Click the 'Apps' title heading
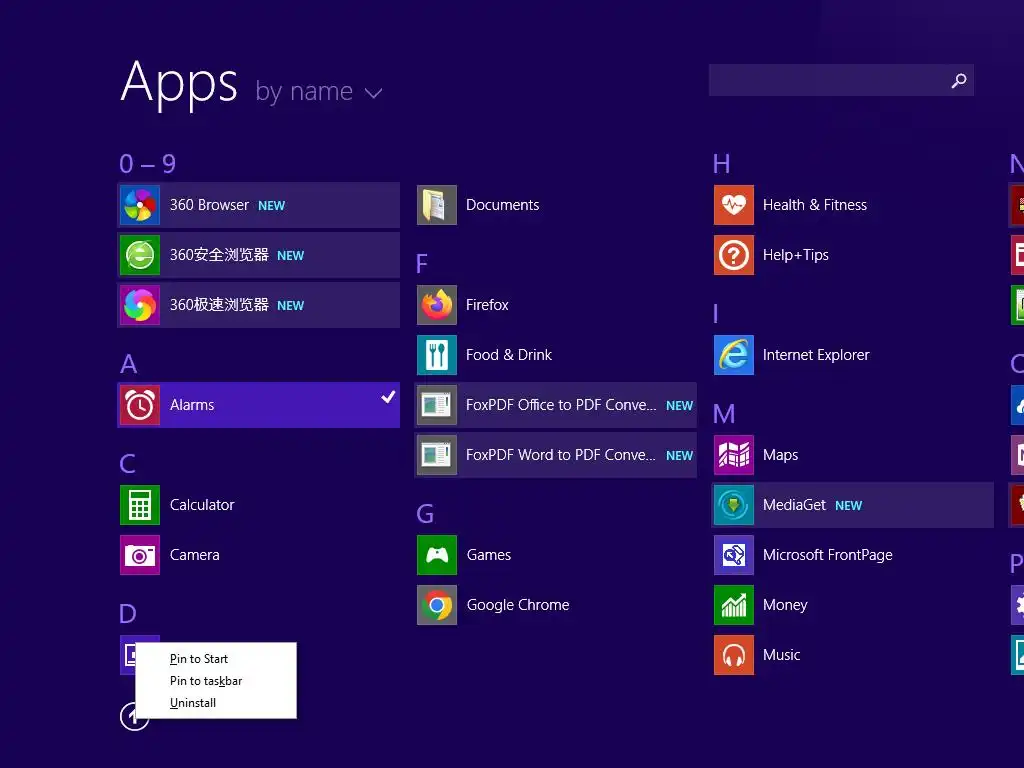The width and height of the screenshot is (1024, 768). [x=179, y=83]
